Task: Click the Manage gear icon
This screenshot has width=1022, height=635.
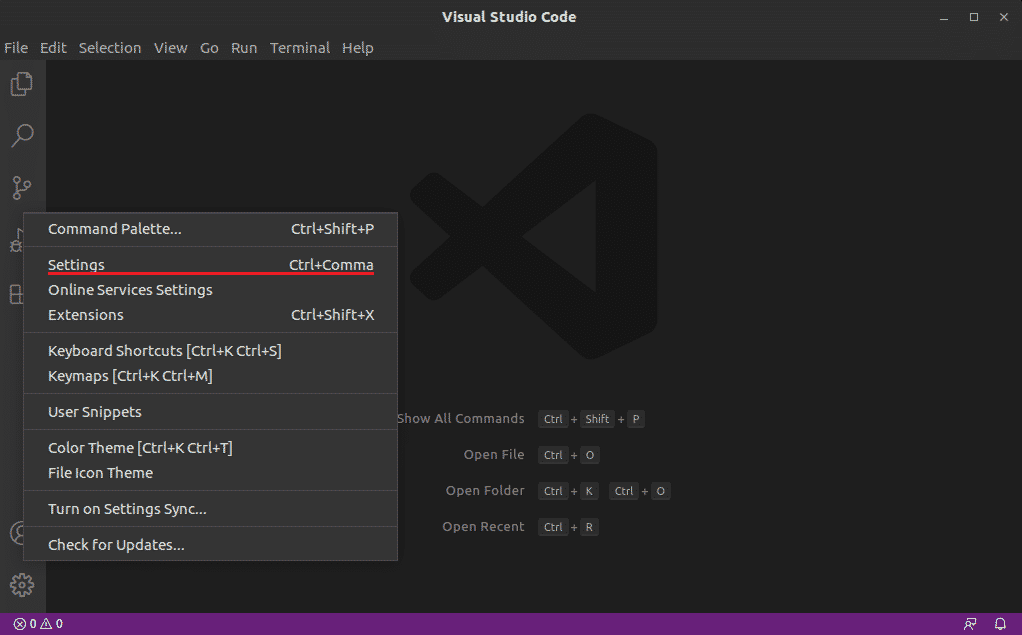Action: tap(22, 584)
